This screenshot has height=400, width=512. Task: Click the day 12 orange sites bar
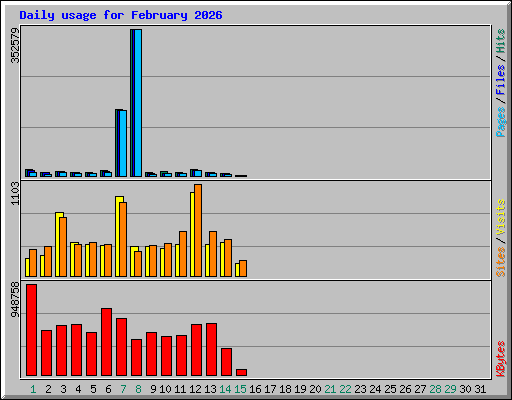[x=198, y=231]
